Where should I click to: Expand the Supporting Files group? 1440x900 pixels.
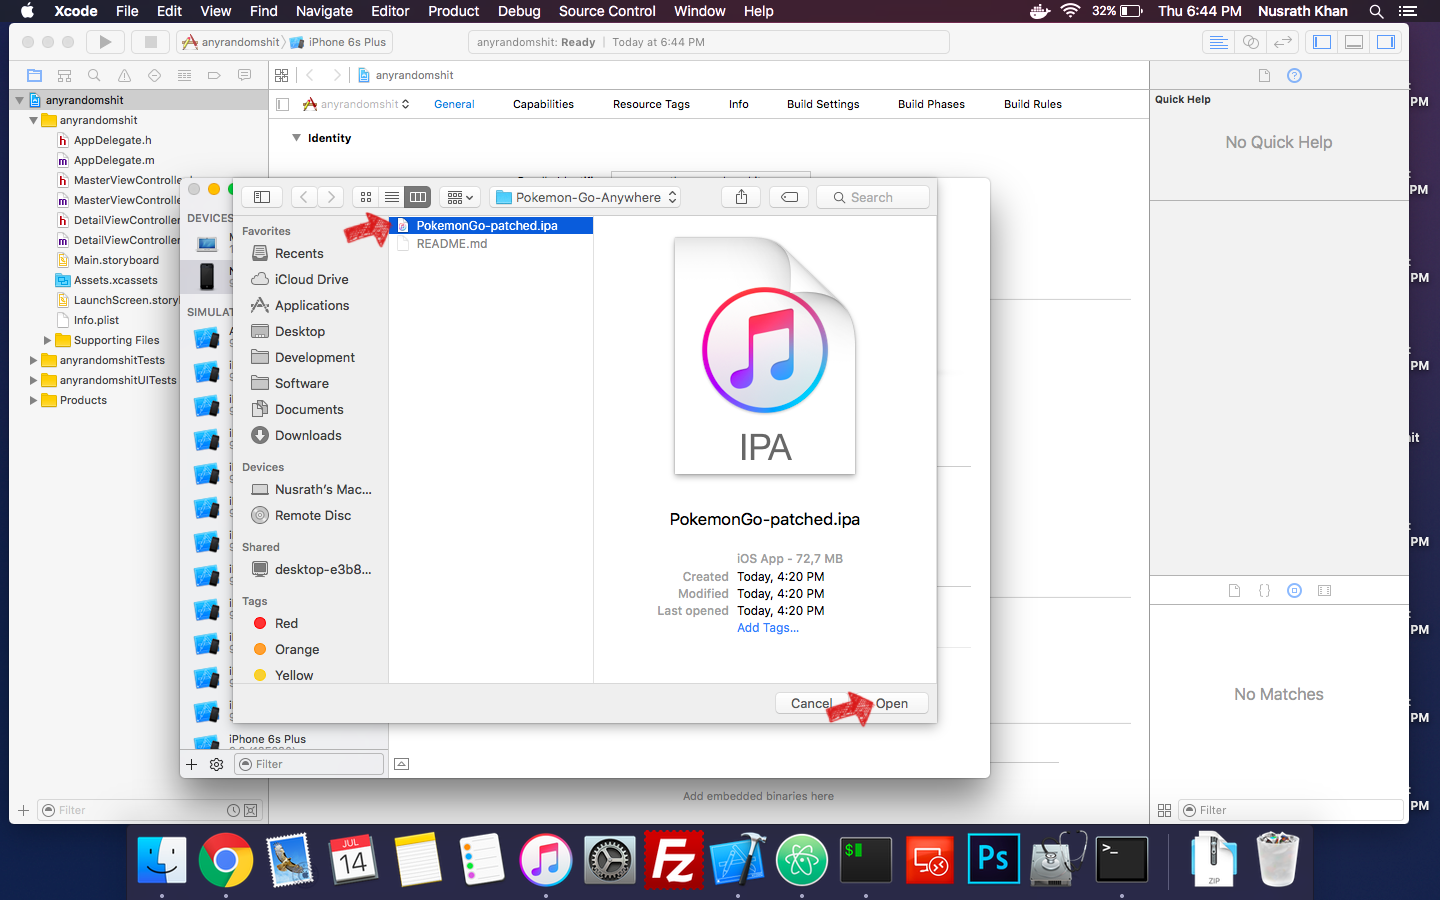tap(47, 340)
